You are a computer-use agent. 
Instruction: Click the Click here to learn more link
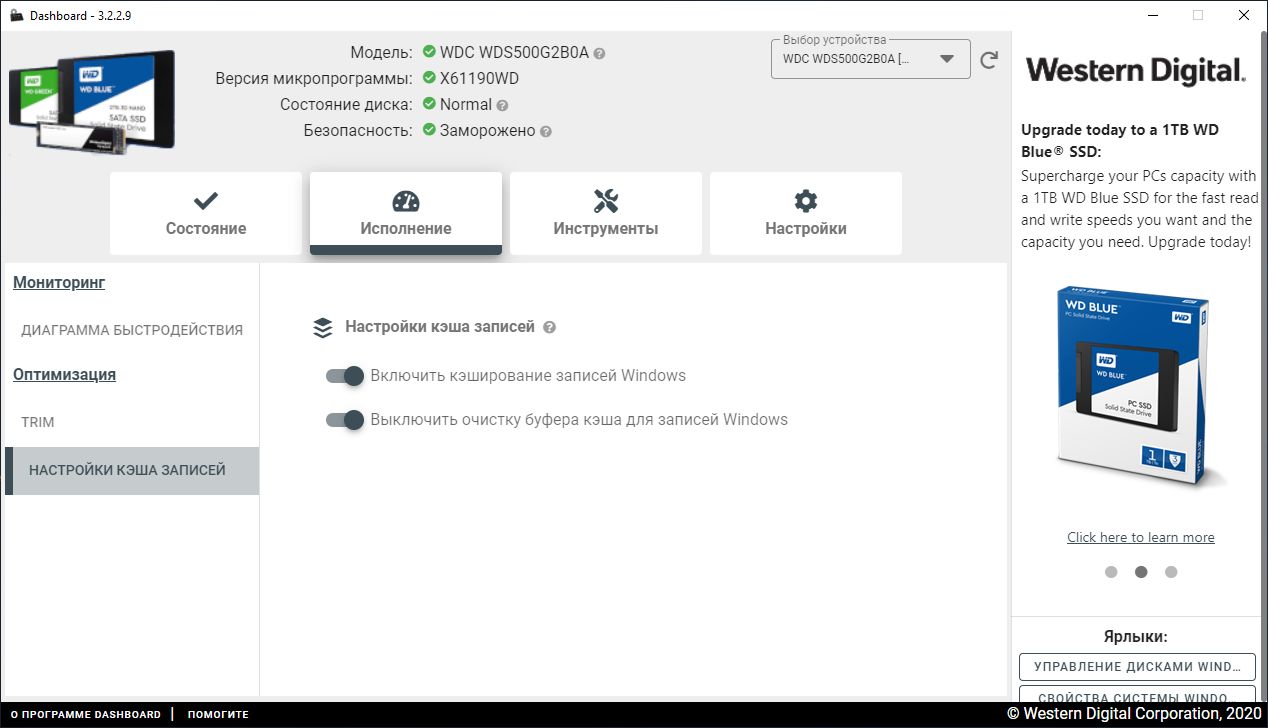tap(1141, 537)
